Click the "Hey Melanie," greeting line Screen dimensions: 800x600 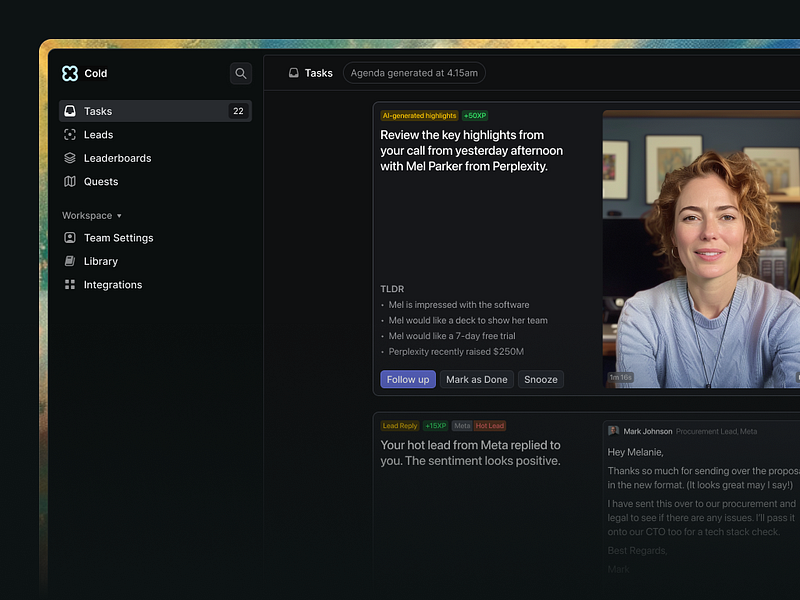pyautogui.click(x=635, y=452)
